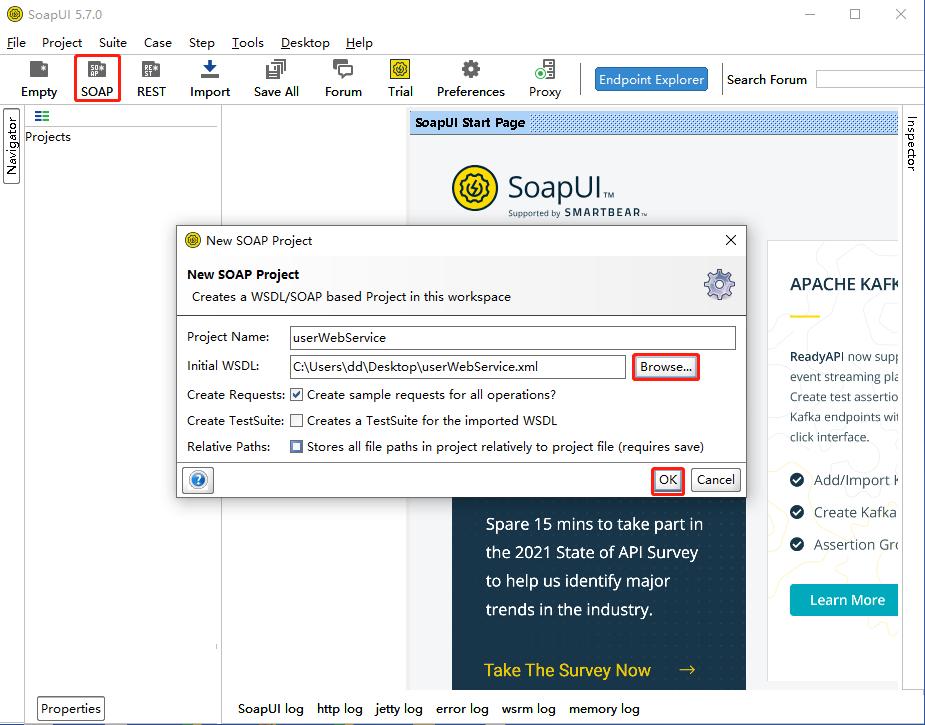925x725 pixels.
Task: Open the Inspector side tab
Action: [x=912, y=143]
